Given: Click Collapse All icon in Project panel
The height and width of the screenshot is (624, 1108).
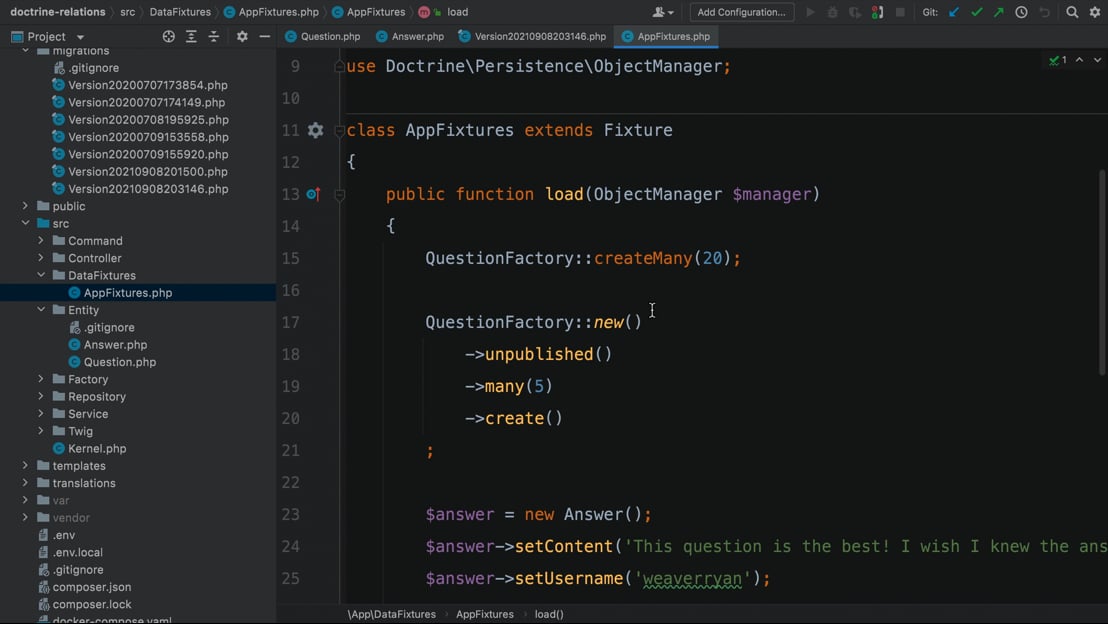Looking at the screenshot, I should click(214, 36).
